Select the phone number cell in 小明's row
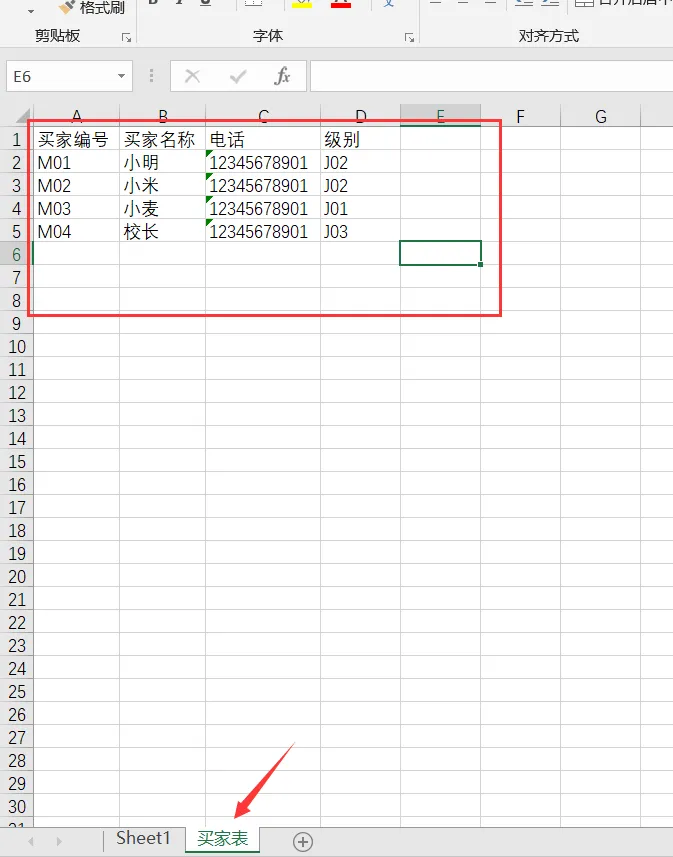Image resolution: width=673 pixels, height=857 pixels. [x=263, y=162]
